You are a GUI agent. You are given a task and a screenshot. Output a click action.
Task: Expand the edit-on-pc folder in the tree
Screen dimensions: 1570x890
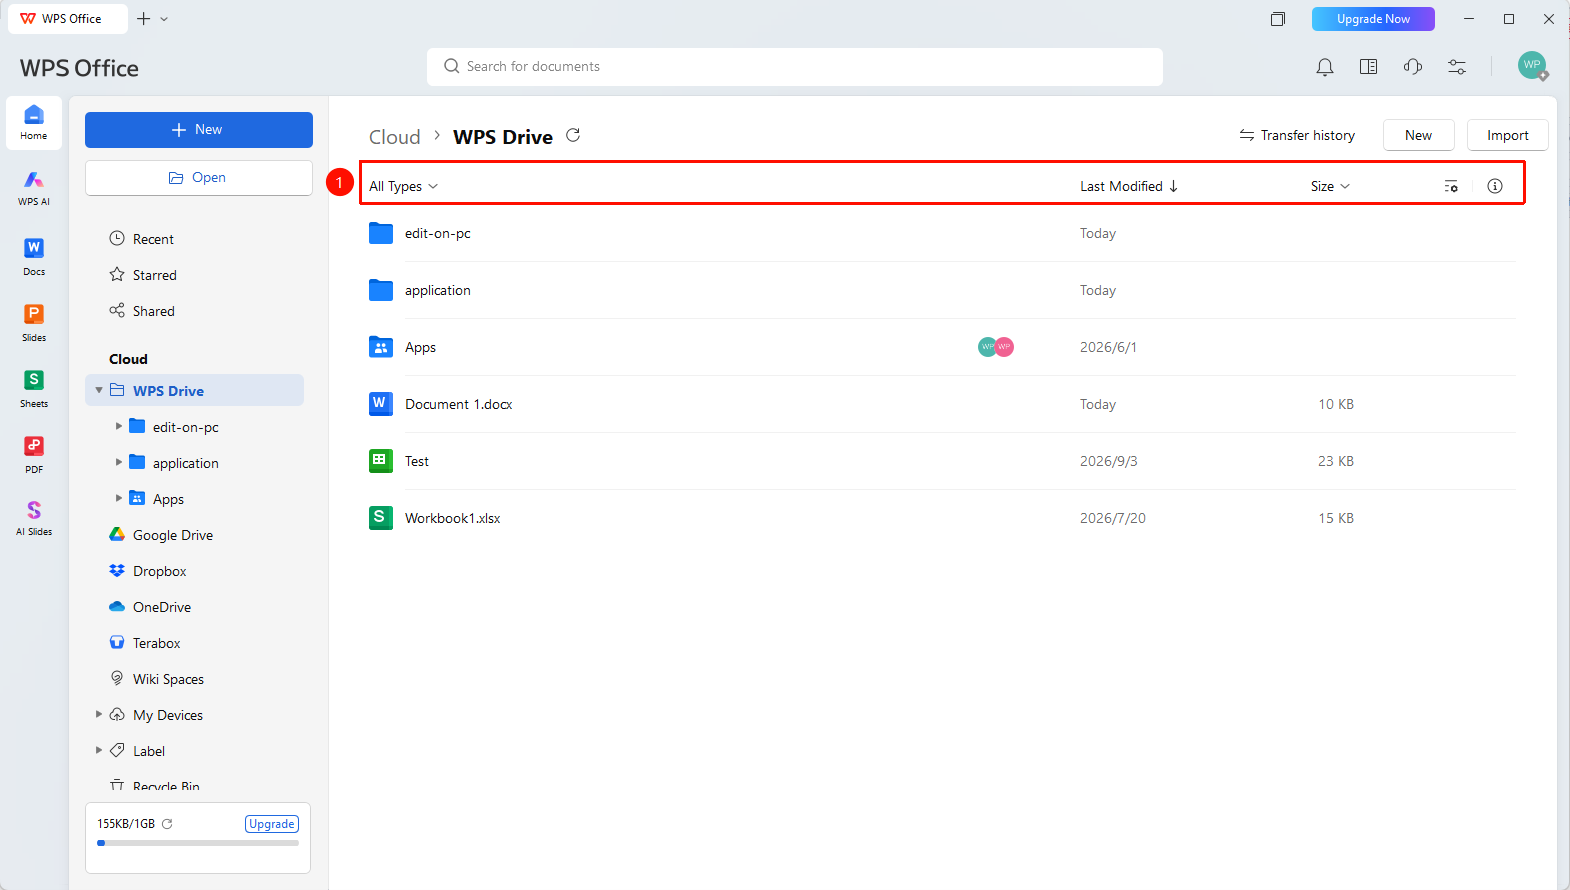(x=119, y=426)
